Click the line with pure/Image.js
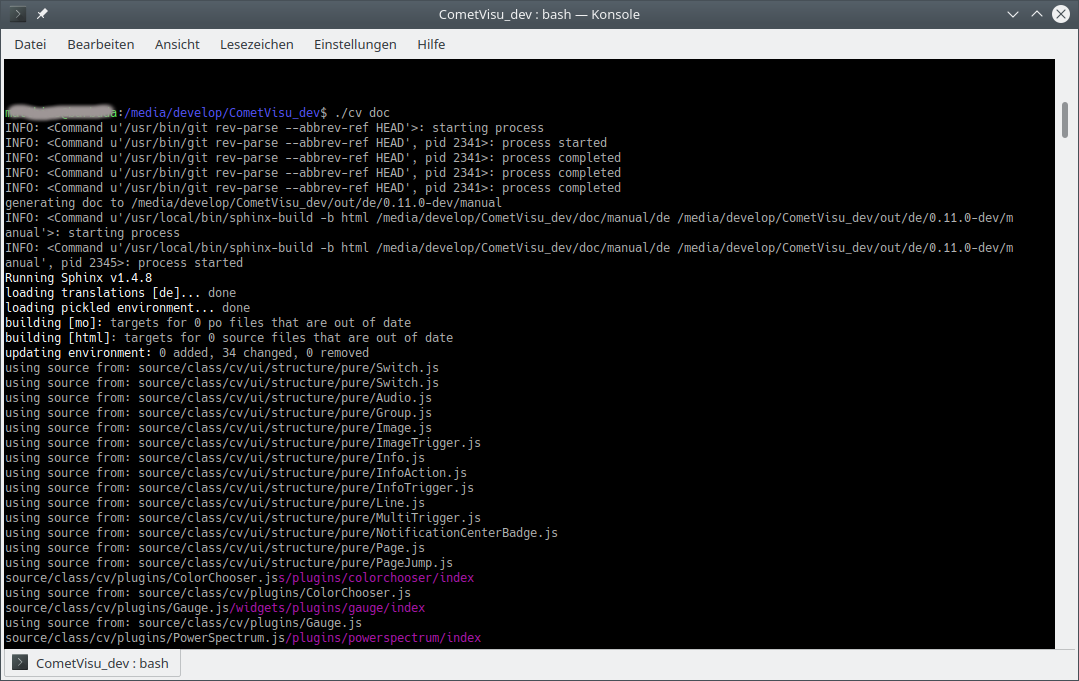The width and height of the screenshot is (1079, 681). click(218, 428)
